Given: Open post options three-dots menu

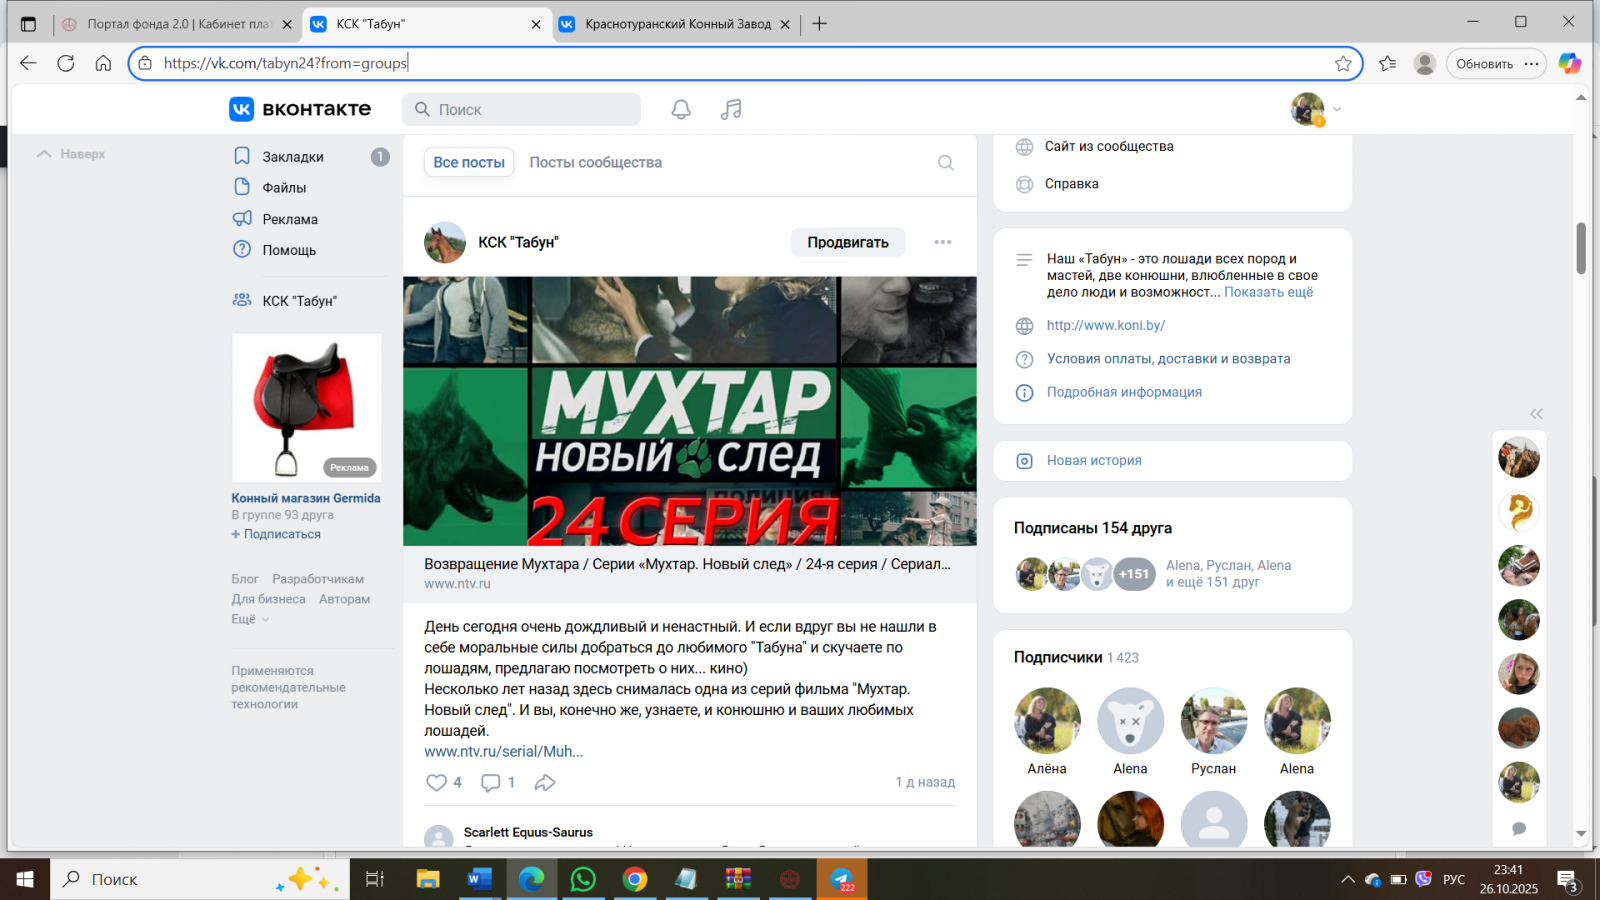Looking at the screenshot, I should point(942,242).
